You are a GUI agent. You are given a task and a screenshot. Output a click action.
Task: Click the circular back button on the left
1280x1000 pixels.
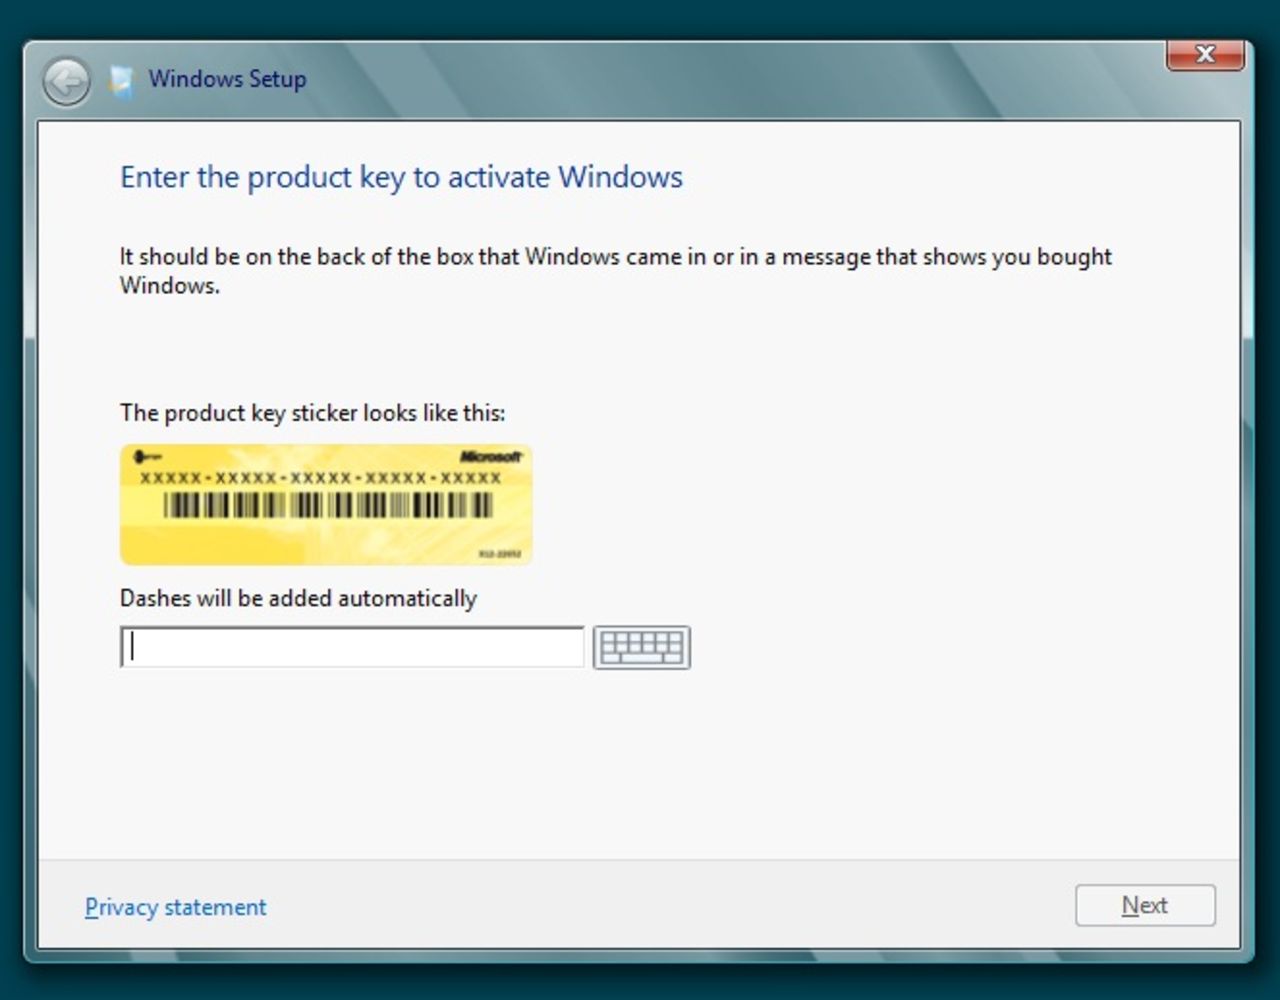pos(66,82)
